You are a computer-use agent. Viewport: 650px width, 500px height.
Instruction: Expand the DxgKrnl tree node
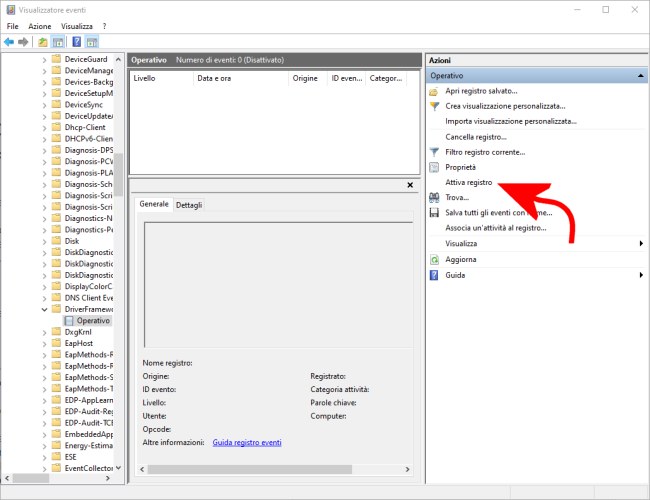[x=44, y=333]
